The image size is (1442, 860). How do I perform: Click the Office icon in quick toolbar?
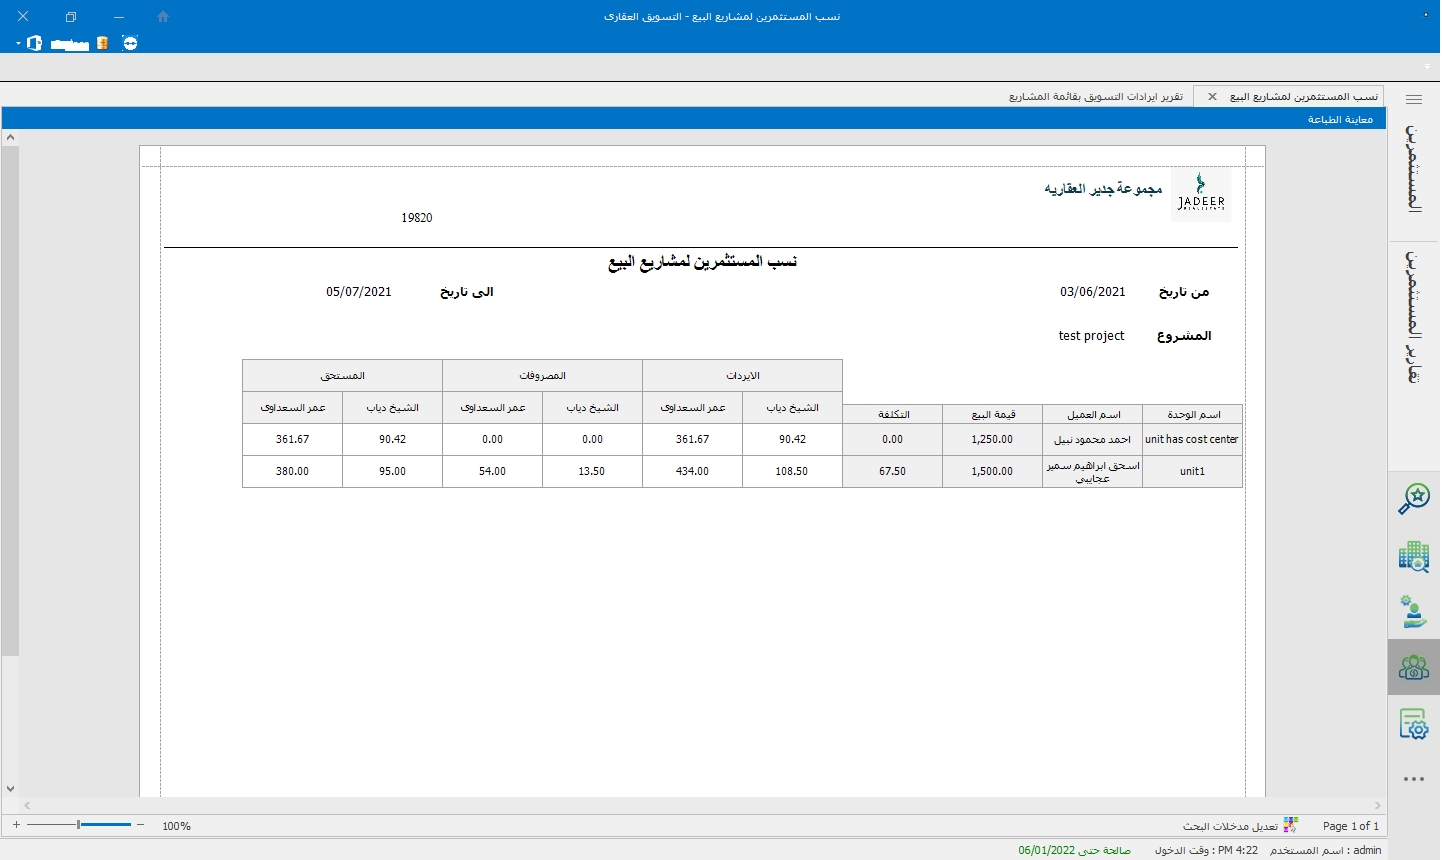point(35,43)
